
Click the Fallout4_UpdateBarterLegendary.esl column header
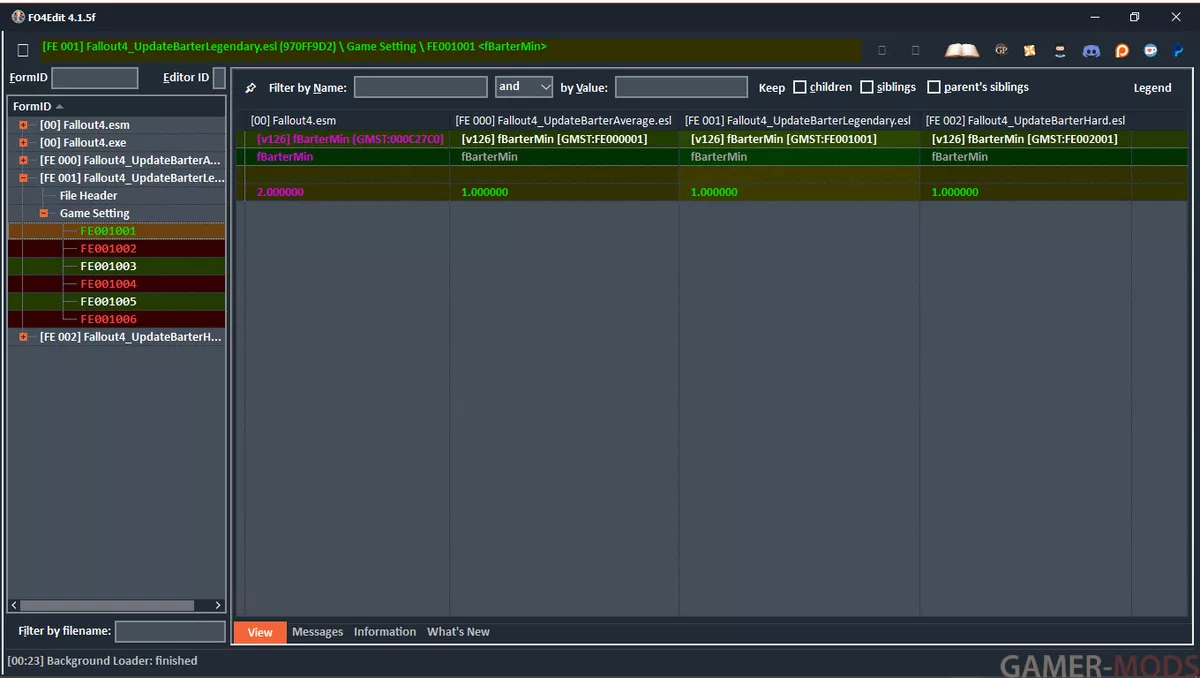point(799,121)
